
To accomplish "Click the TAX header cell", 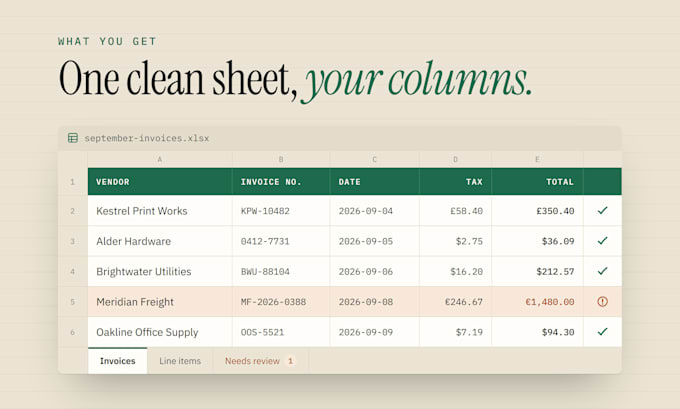I will 455,182.
